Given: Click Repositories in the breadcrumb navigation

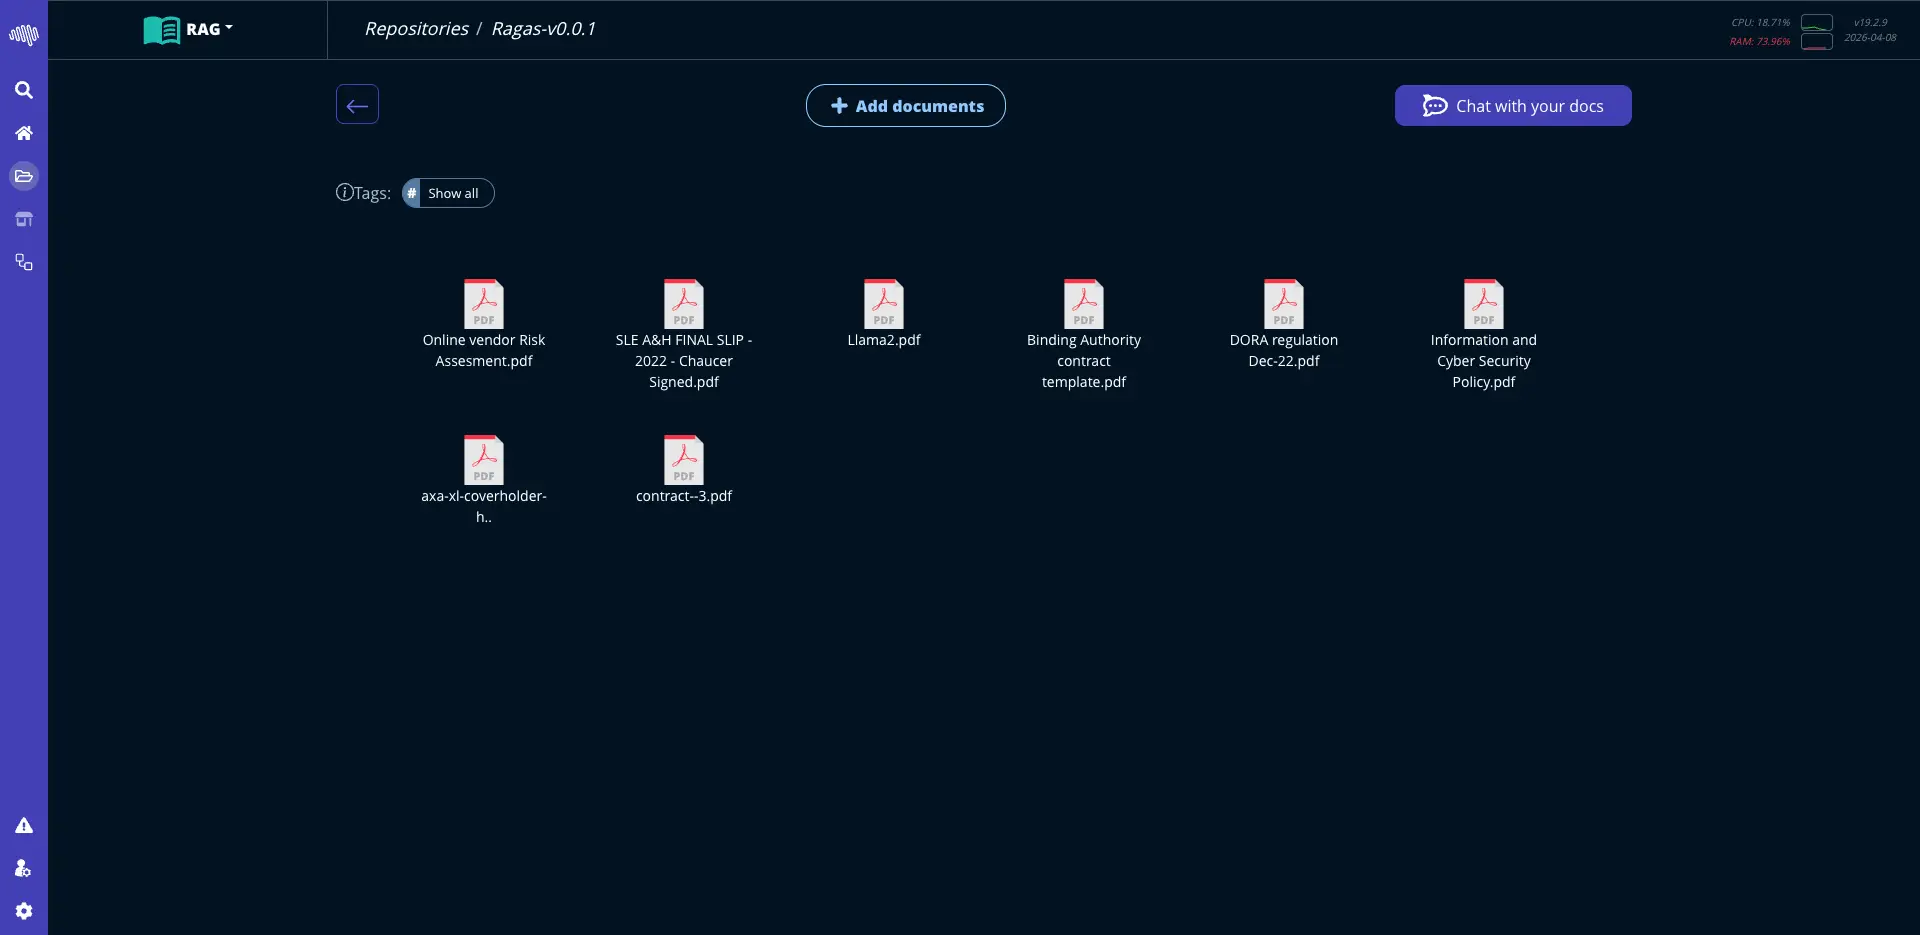Looking at the screenshot, I should coord(416,29).
